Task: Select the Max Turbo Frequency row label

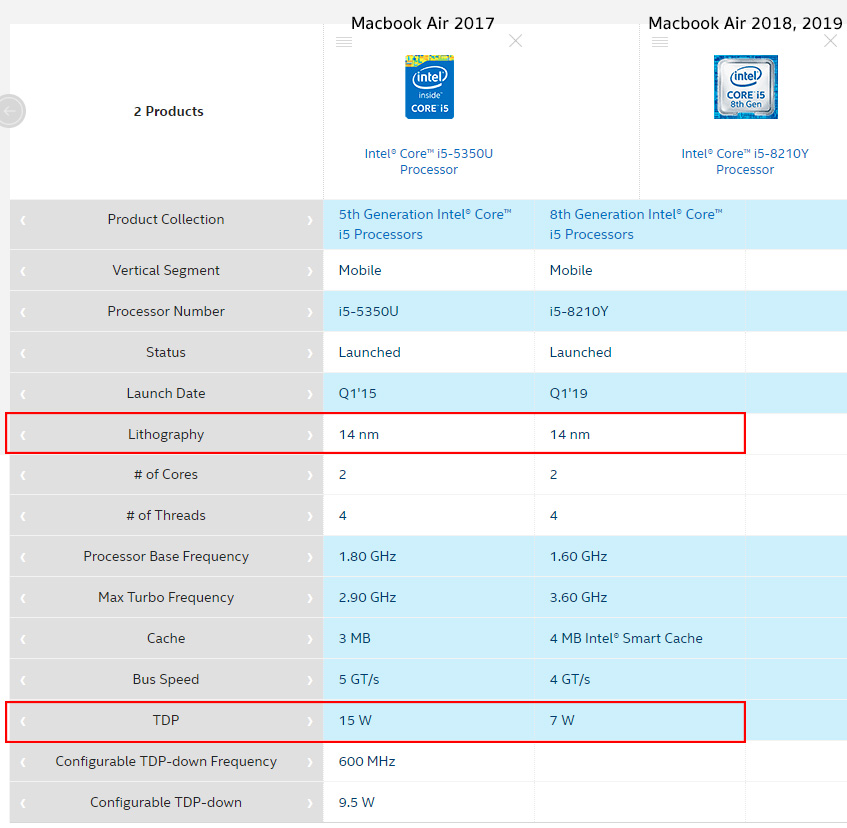Action: click(166, 598)
